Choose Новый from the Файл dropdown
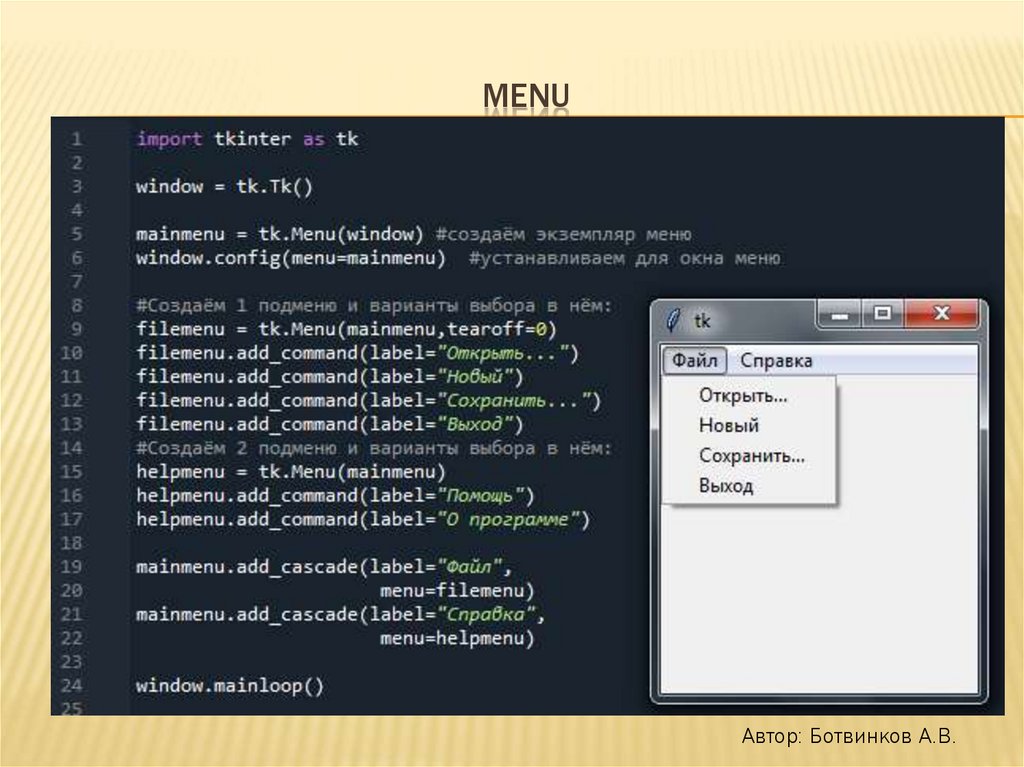 729,425
